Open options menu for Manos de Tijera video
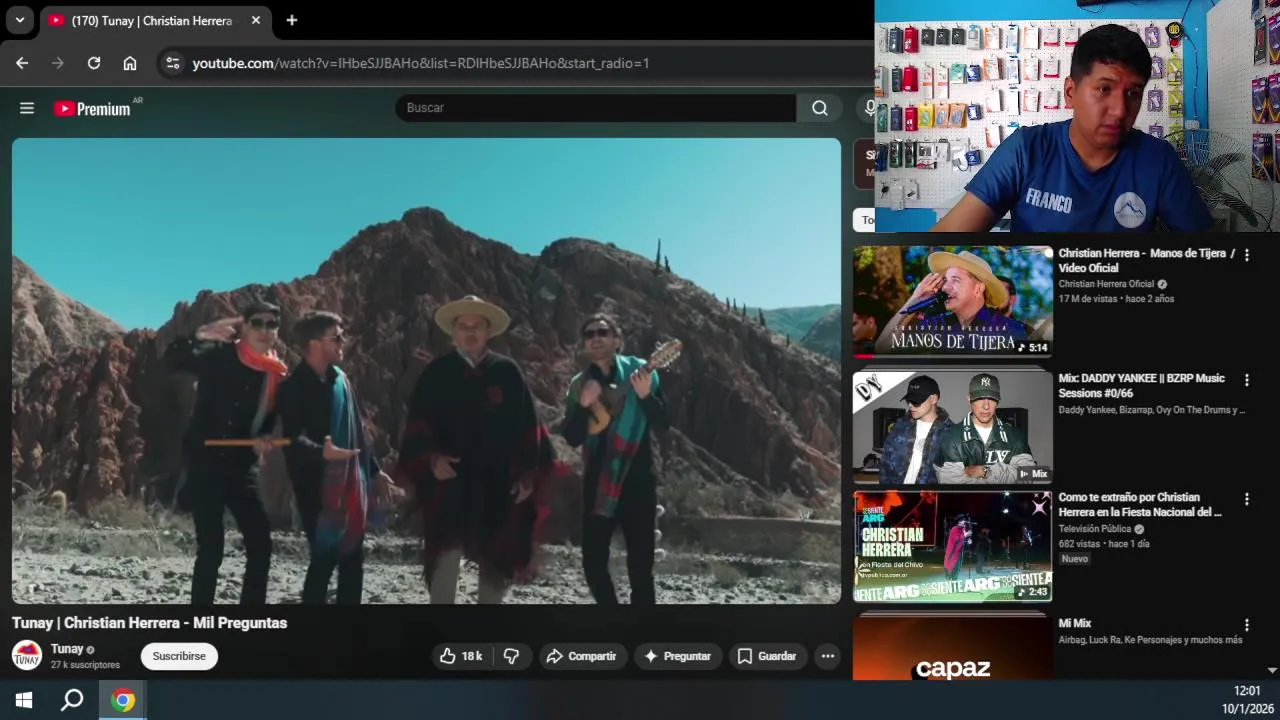 point(1246,255)
